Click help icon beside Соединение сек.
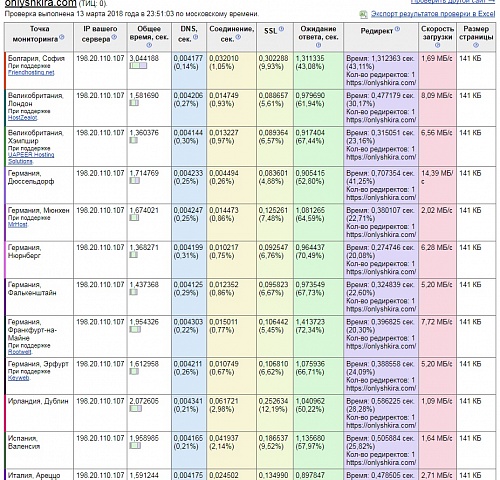Screen dimensions: 500x480 238,37
